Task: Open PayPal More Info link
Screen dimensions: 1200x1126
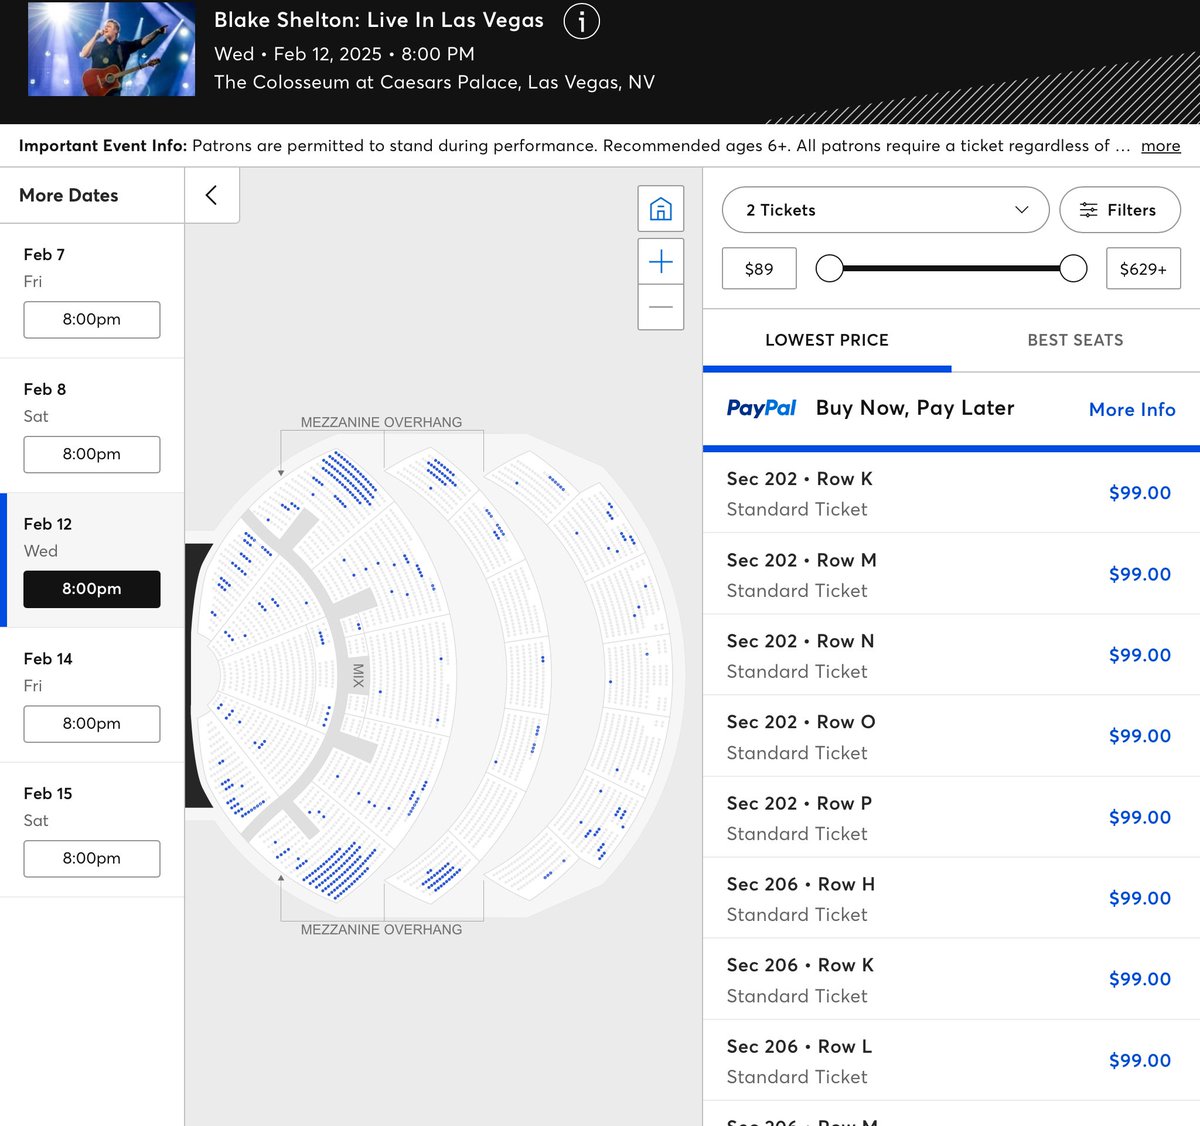Action: pos(1132,409)
